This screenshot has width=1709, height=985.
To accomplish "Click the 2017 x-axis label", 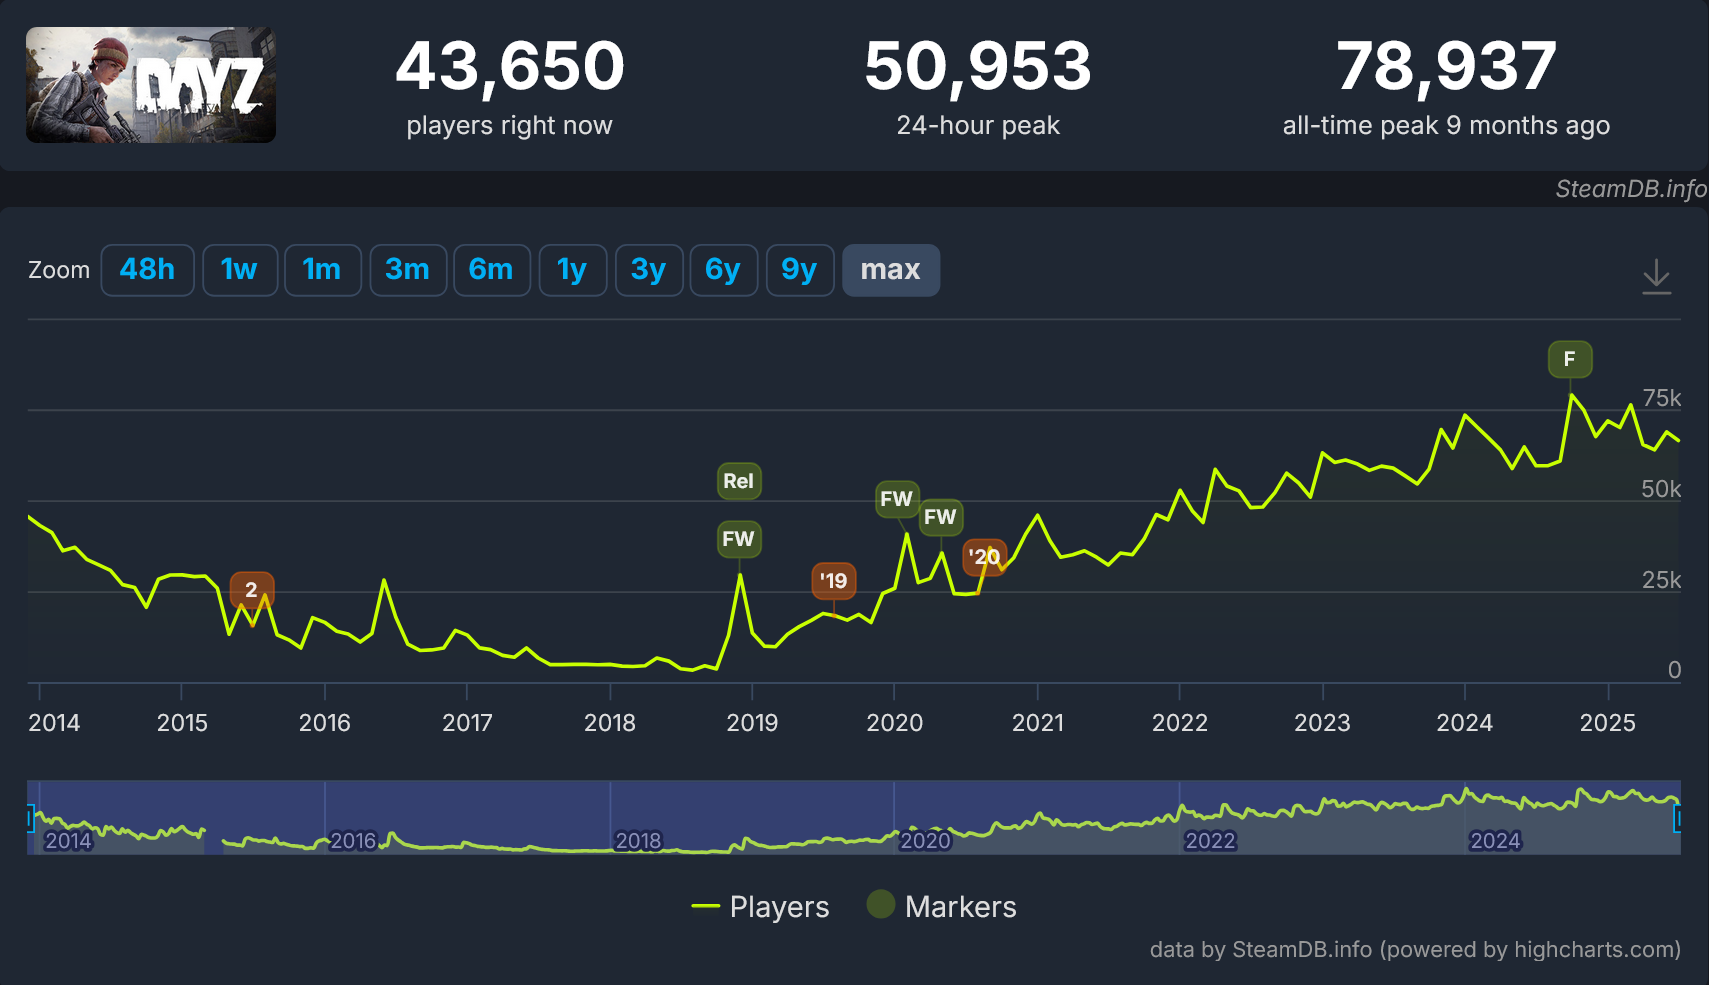I will pos(467,723).
